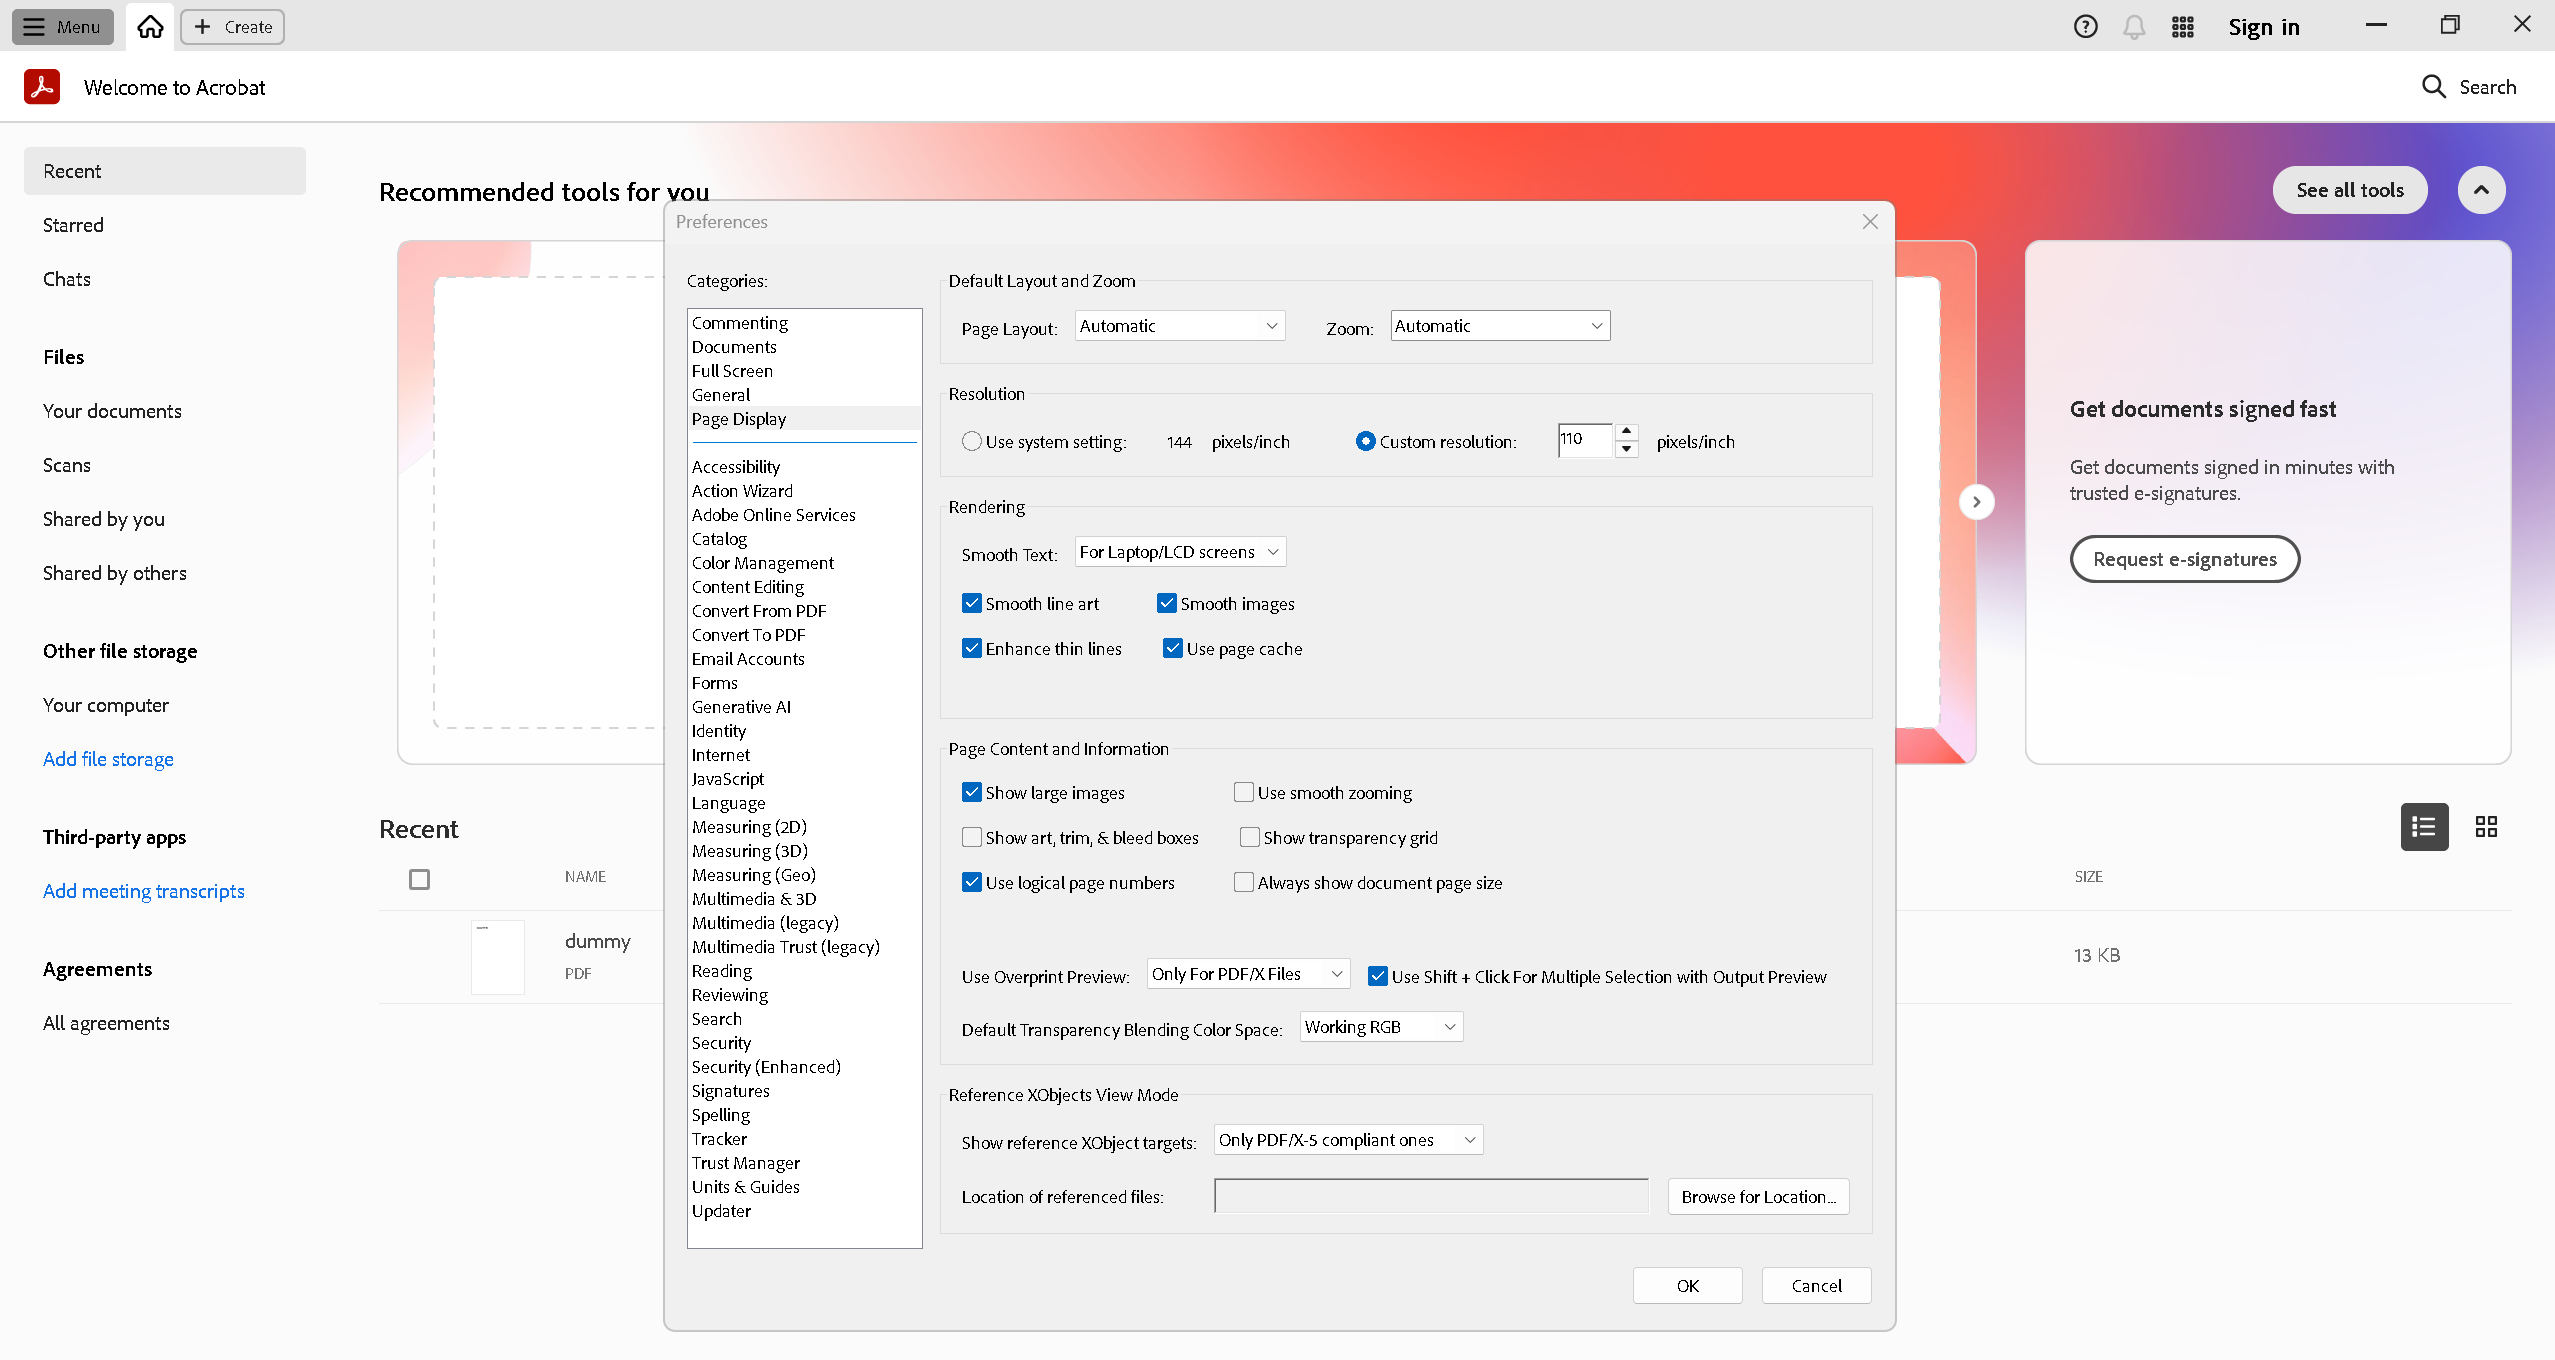Screen dimensions: 2555x1360
Task: Toggle Smooth line art checkbox
Action: pos(971,603)
